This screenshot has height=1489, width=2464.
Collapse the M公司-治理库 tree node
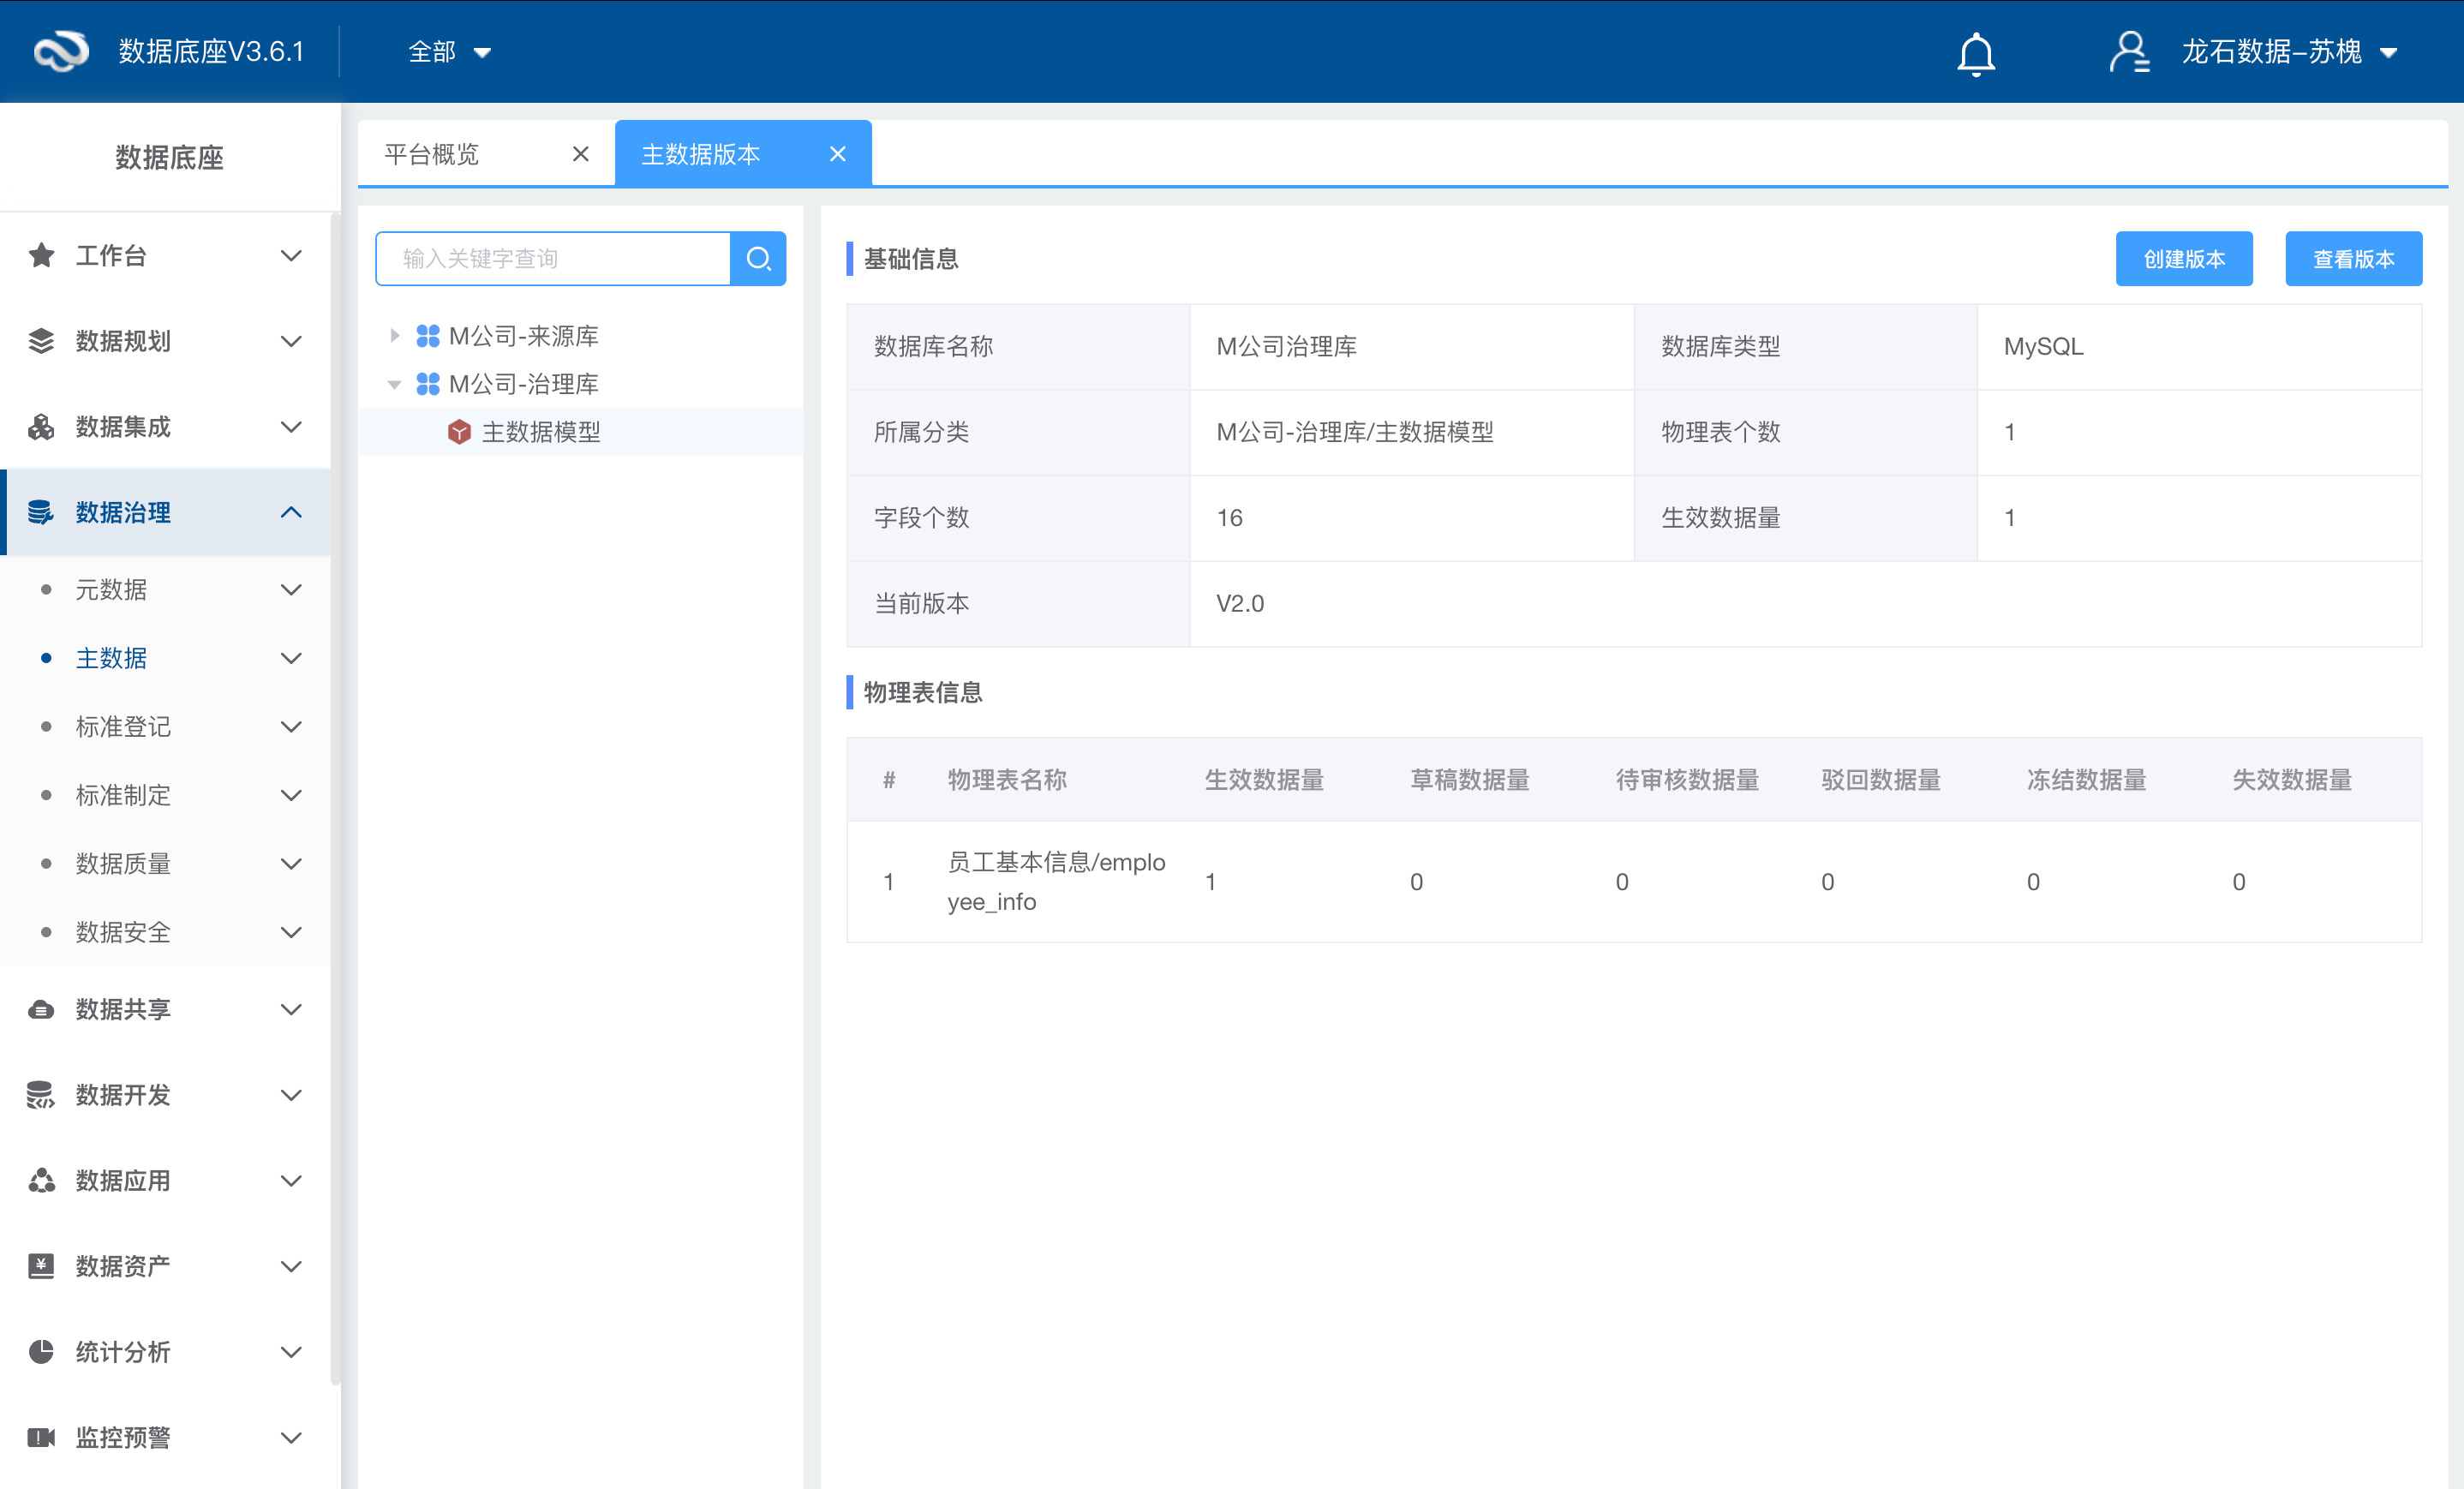(x=395, y=384)
